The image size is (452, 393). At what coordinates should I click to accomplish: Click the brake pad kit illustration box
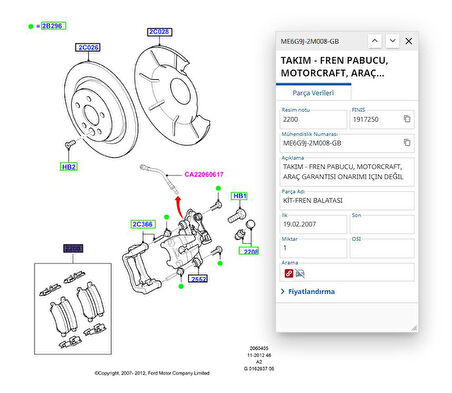(73, 309)
